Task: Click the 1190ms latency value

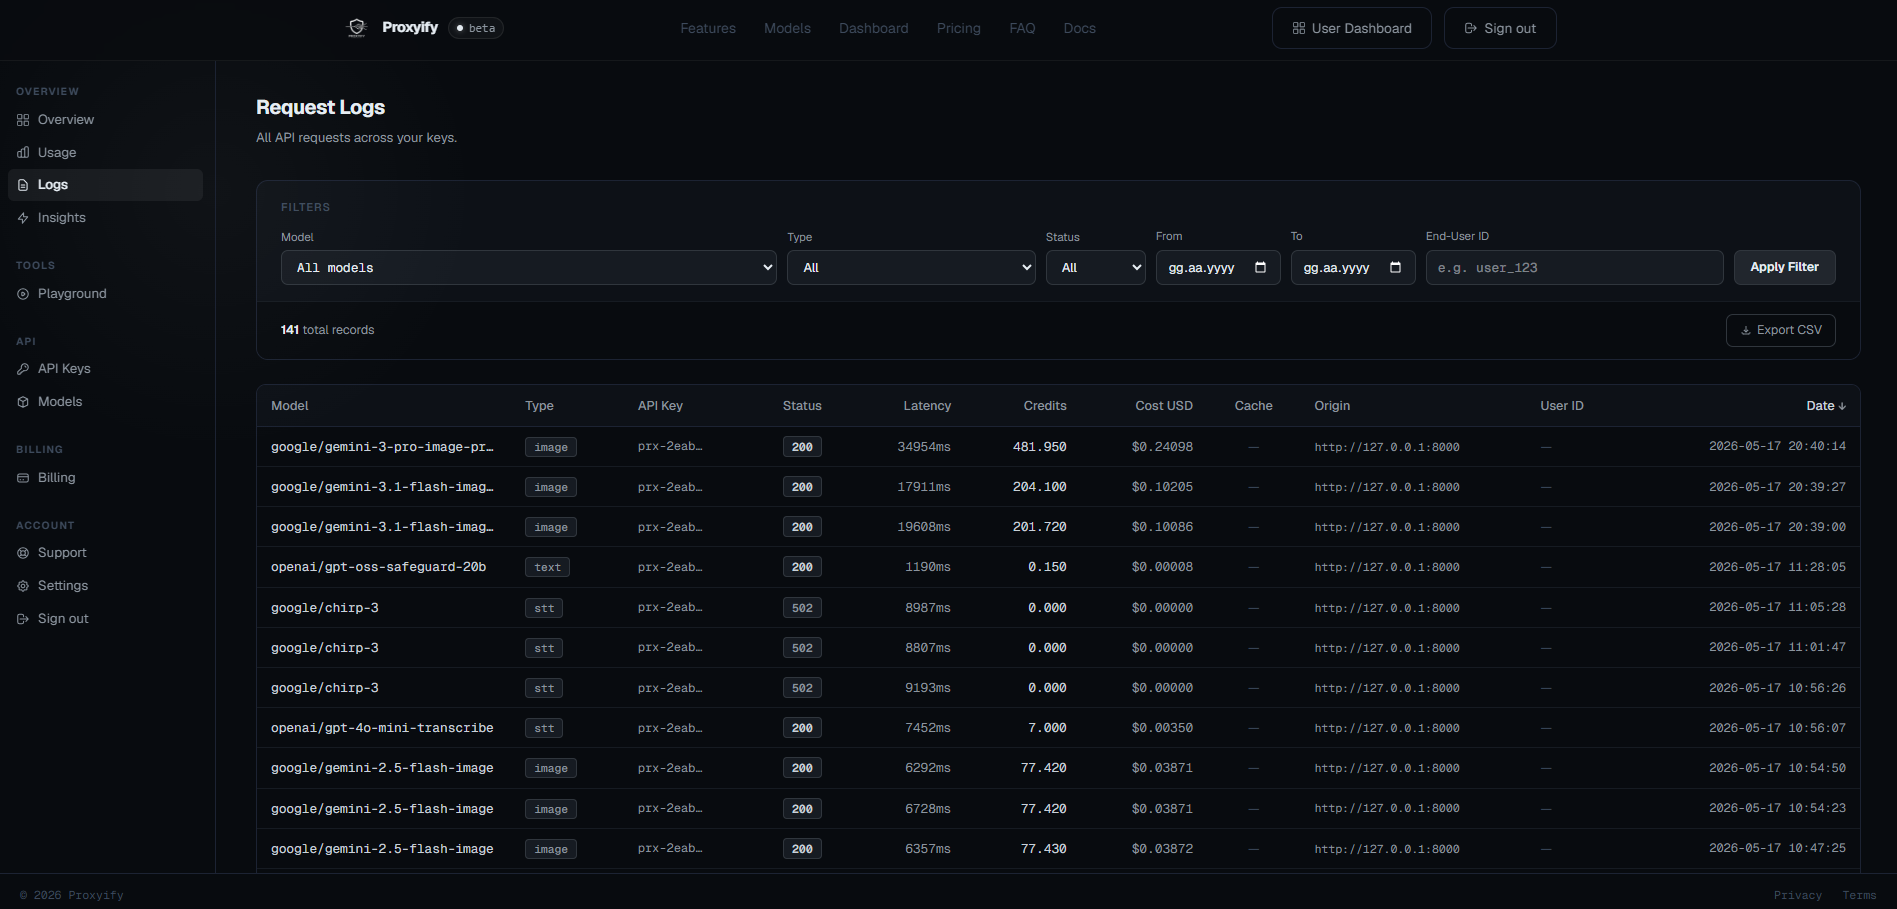Action: [928, 567]
